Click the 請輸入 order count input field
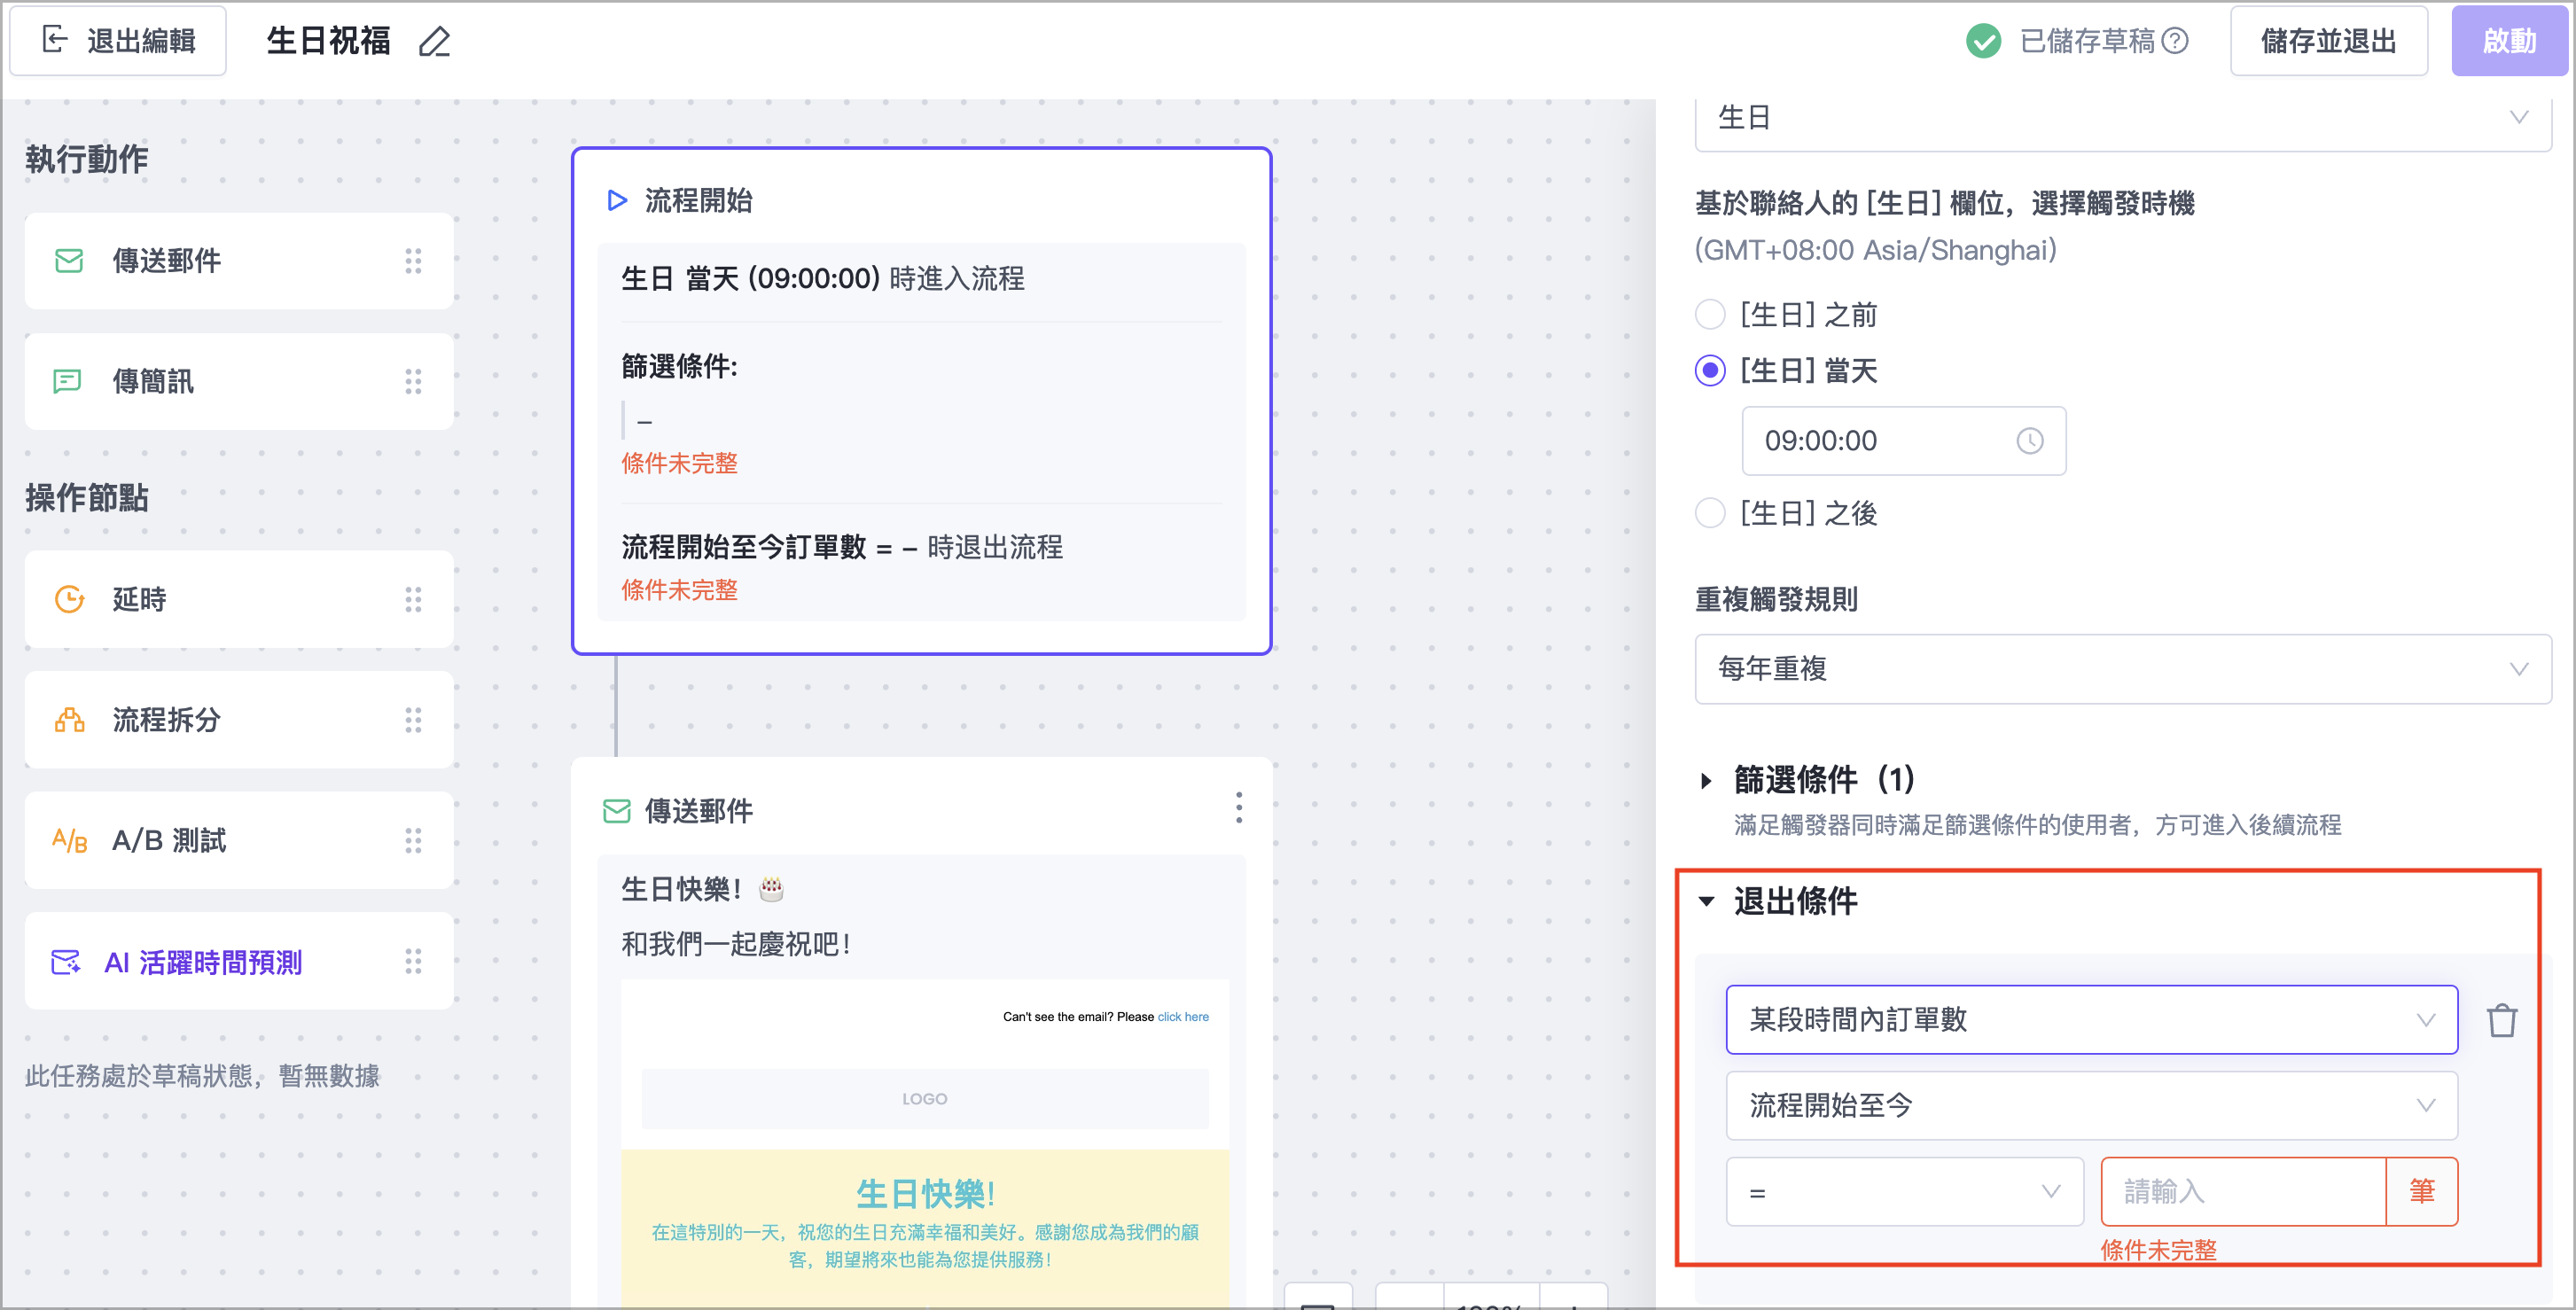The image size is (2576, 1310). click(x=2242, y=1192)
